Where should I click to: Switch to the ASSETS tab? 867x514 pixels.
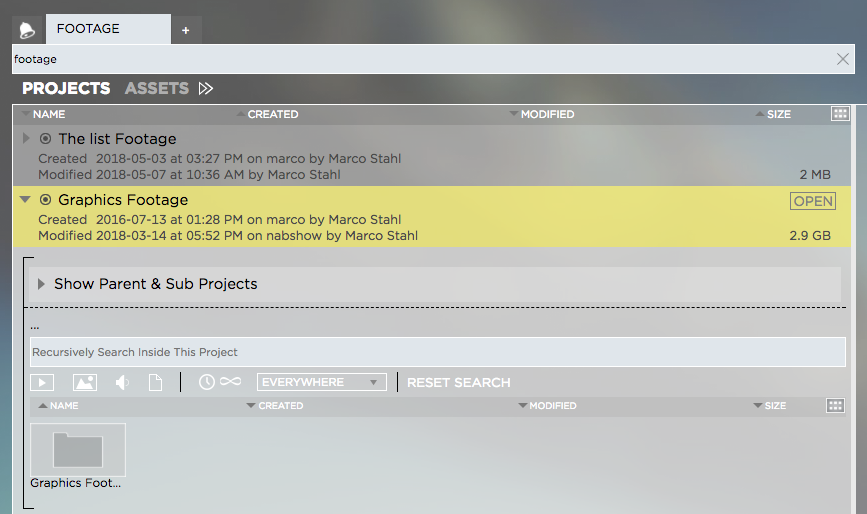[156, 89]
